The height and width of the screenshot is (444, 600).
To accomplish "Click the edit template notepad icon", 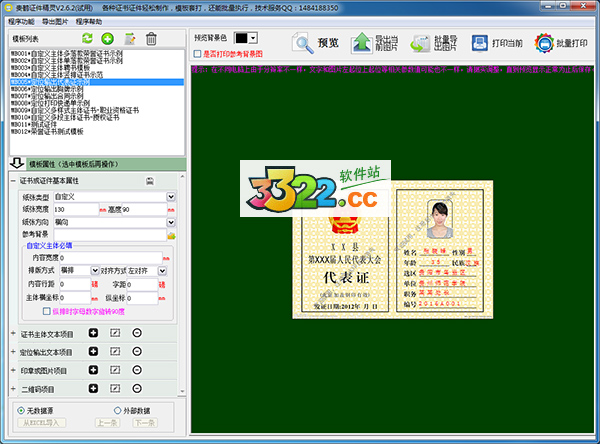I will [129, 39].
